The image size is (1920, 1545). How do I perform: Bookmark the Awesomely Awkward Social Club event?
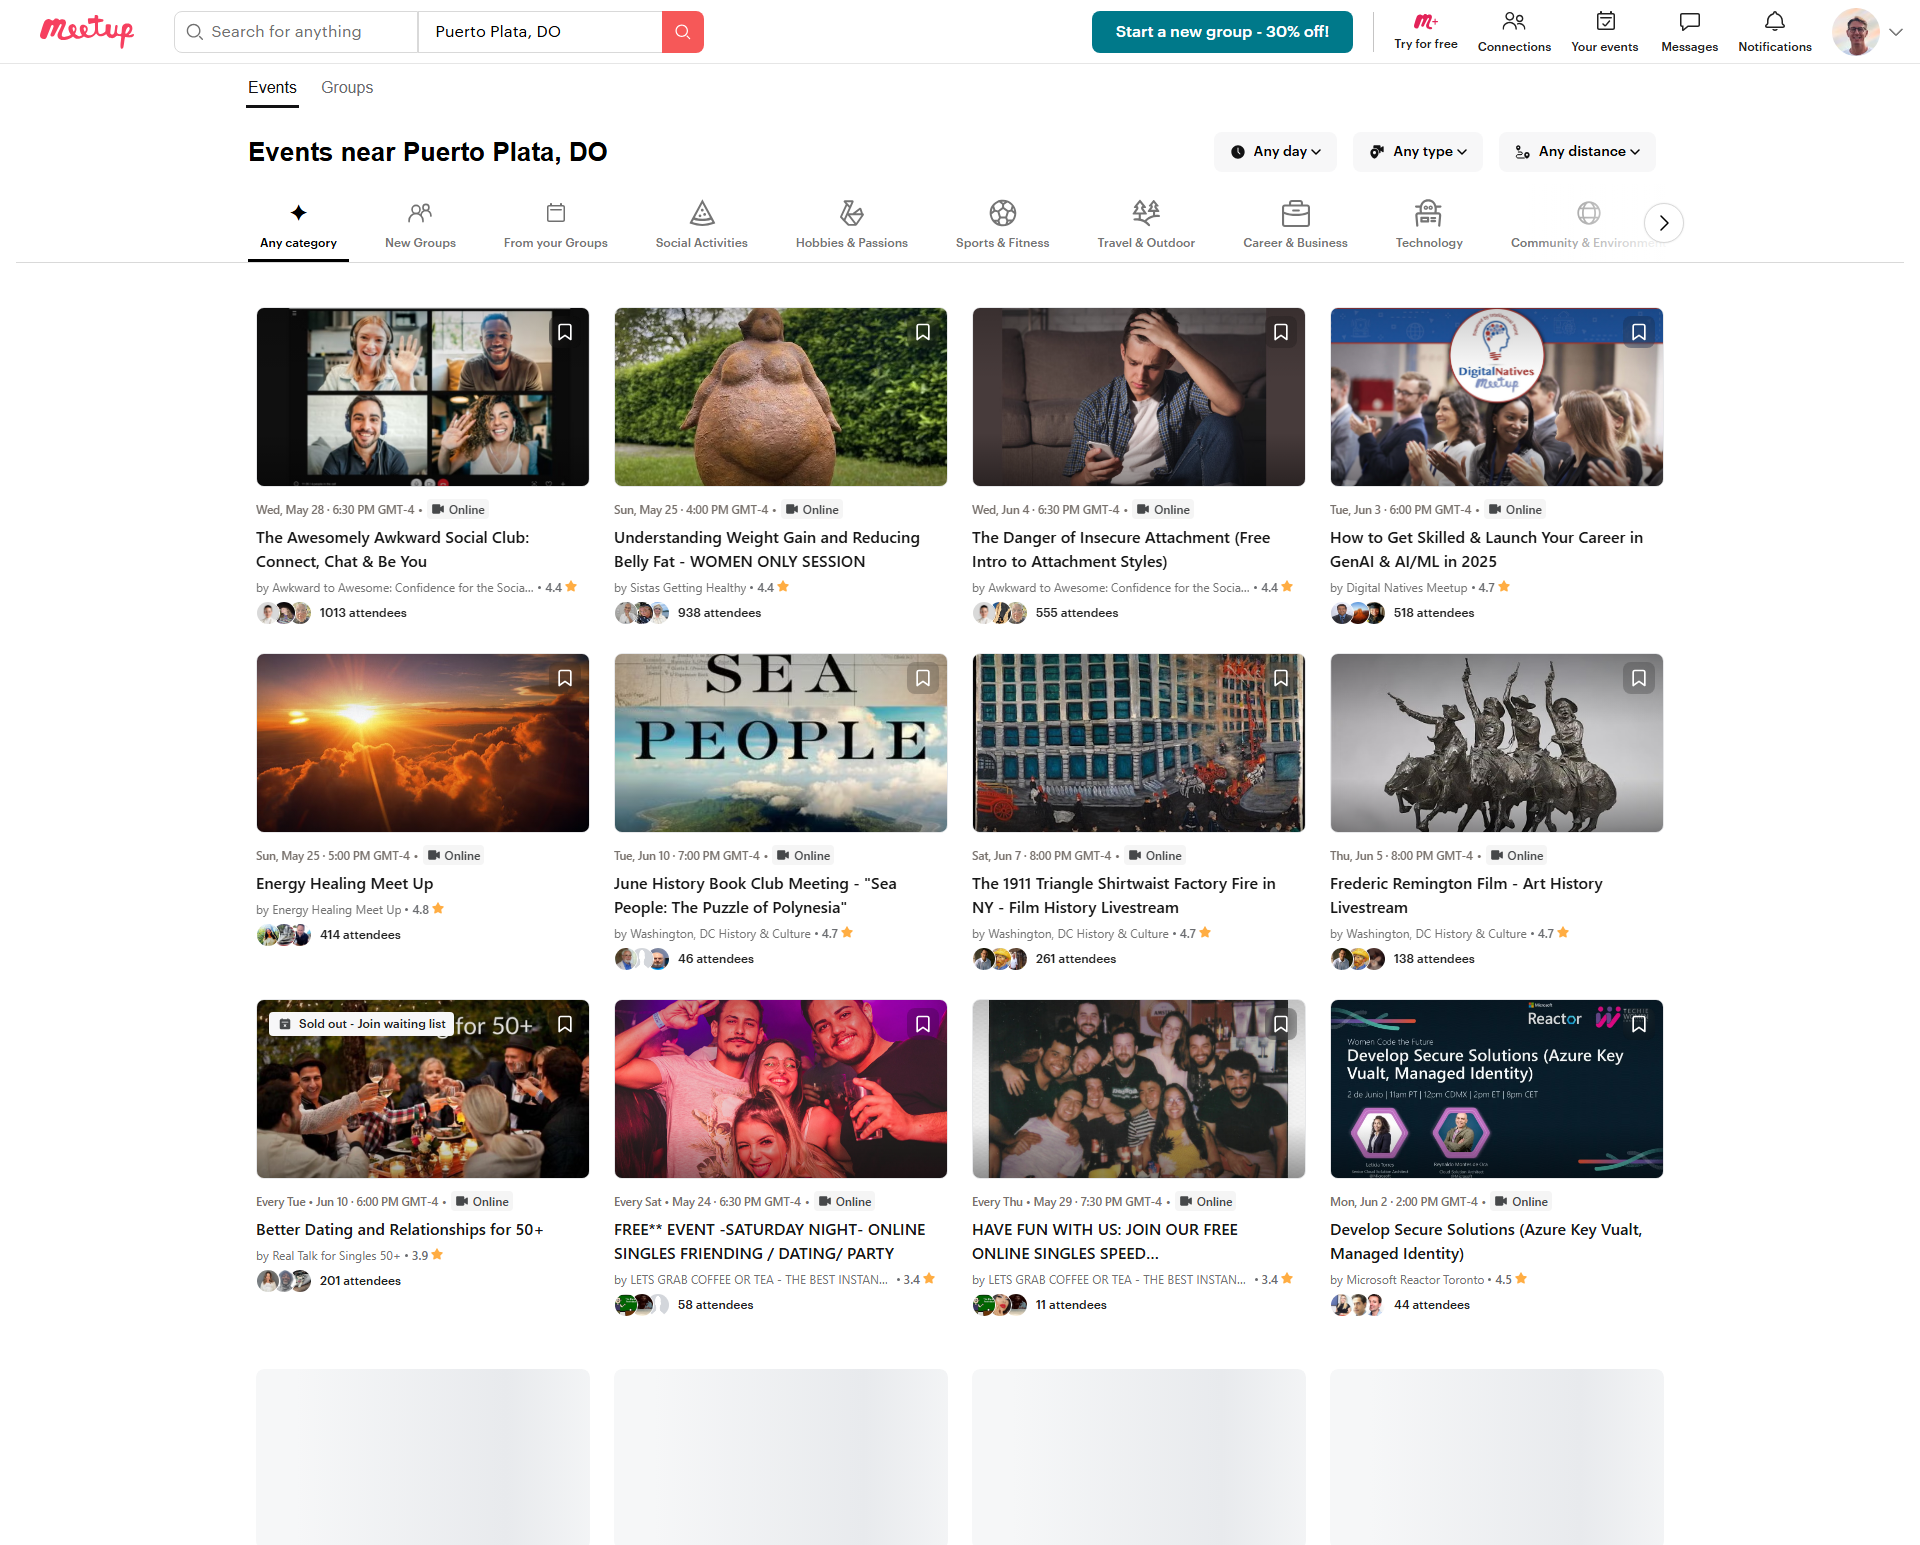click(565, 332)
